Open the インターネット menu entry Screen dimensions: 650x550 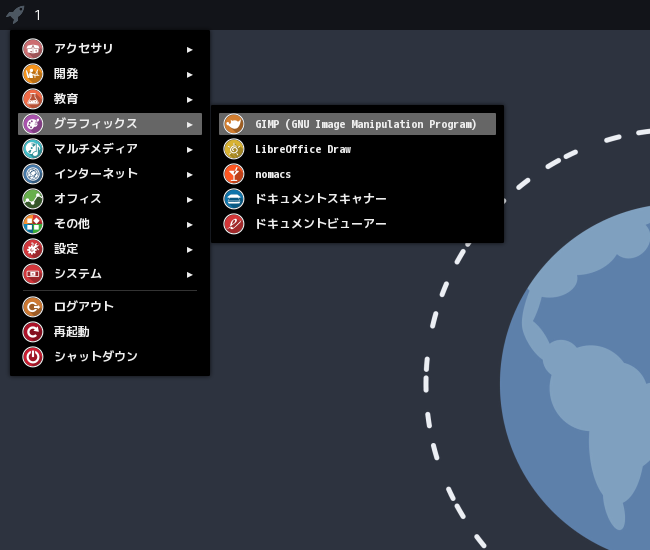(110, 174)
